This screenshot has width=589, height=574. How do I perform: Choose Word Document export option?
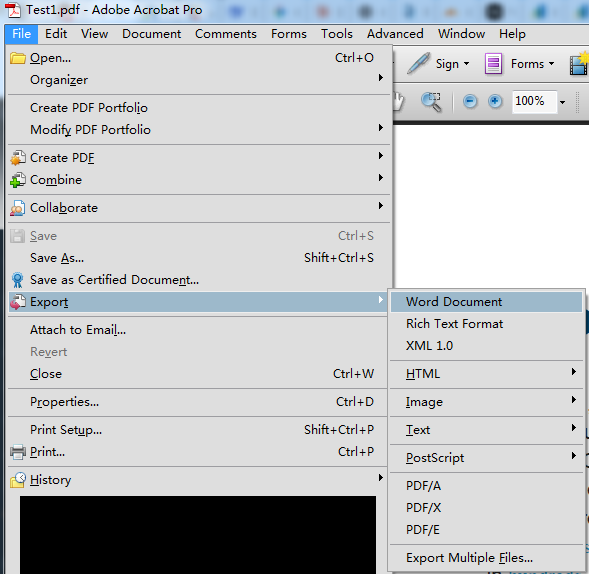[486, 302]
